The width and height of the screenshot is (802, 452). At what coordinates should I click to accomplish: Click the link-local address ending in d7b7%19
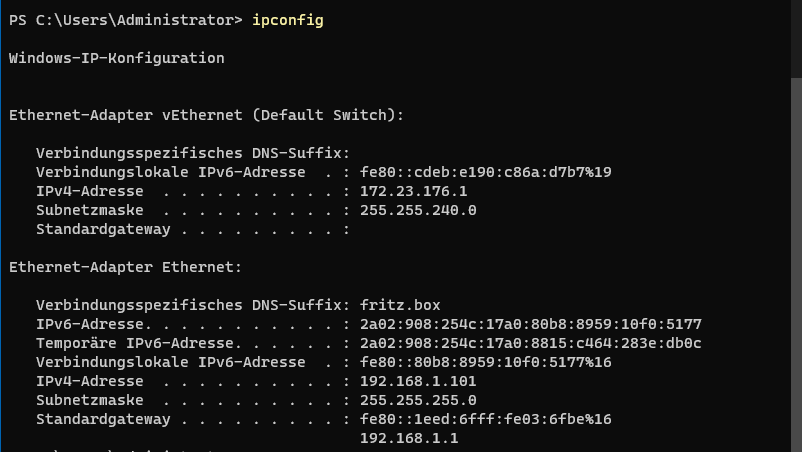[x=485, y=172]
